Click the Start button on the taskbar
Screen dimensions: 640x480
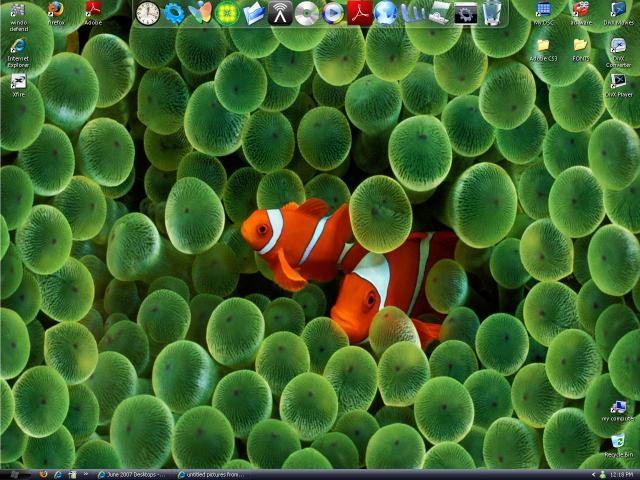pyautogui.click(x=16, y=475)
